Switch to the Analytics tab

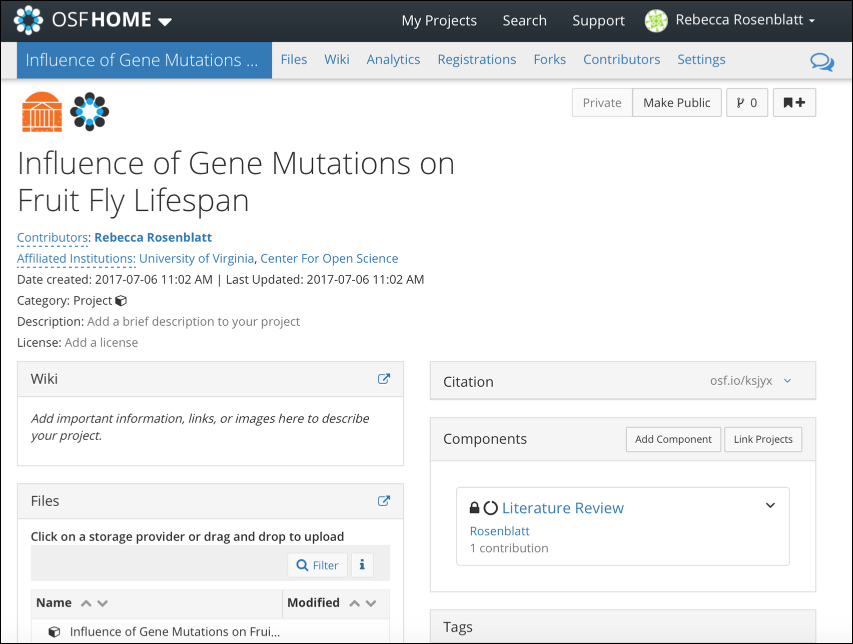[x=393, y=60]
